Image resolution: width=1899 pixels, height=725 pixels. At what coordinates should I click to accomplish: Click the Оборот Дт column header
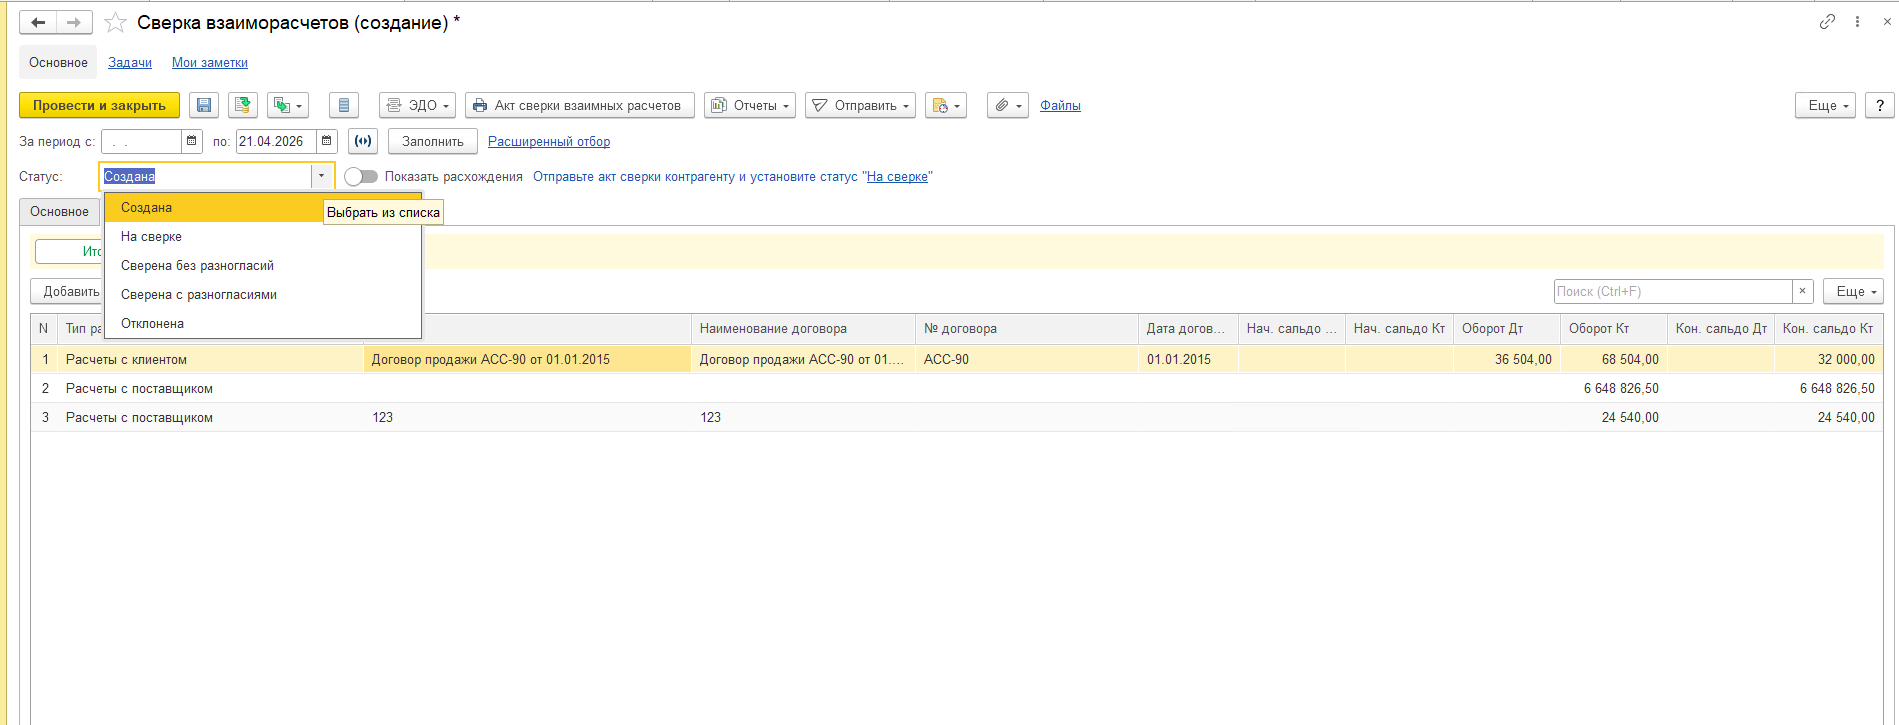pyautogui.click(x=1507, y=328)
